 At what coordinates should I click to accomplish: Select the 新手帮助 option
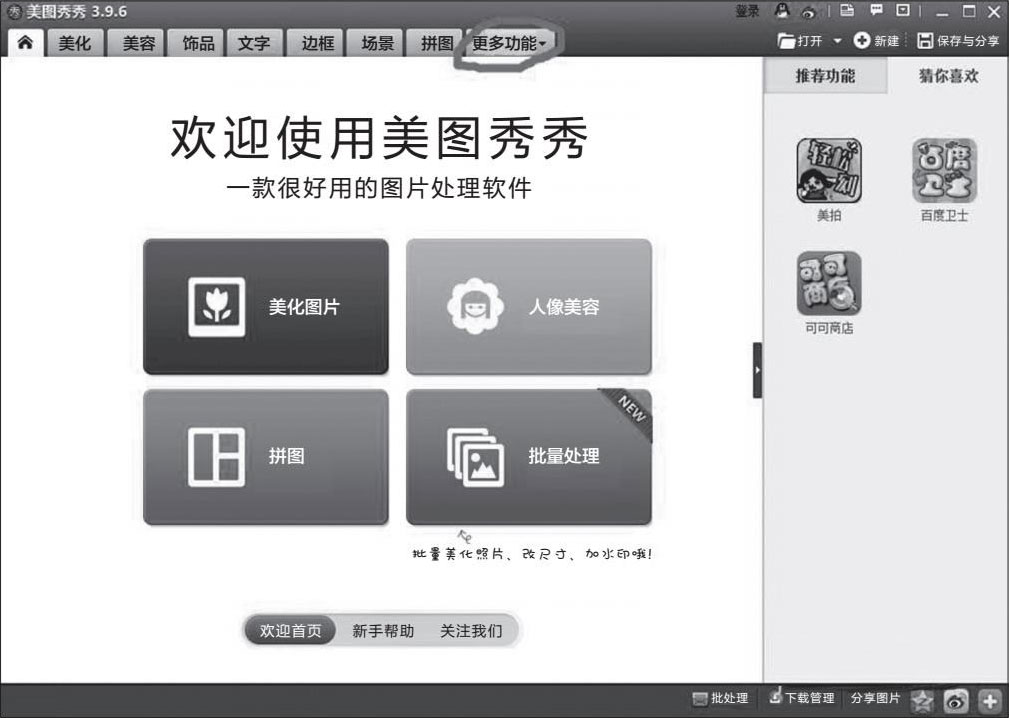pos(383,631)
